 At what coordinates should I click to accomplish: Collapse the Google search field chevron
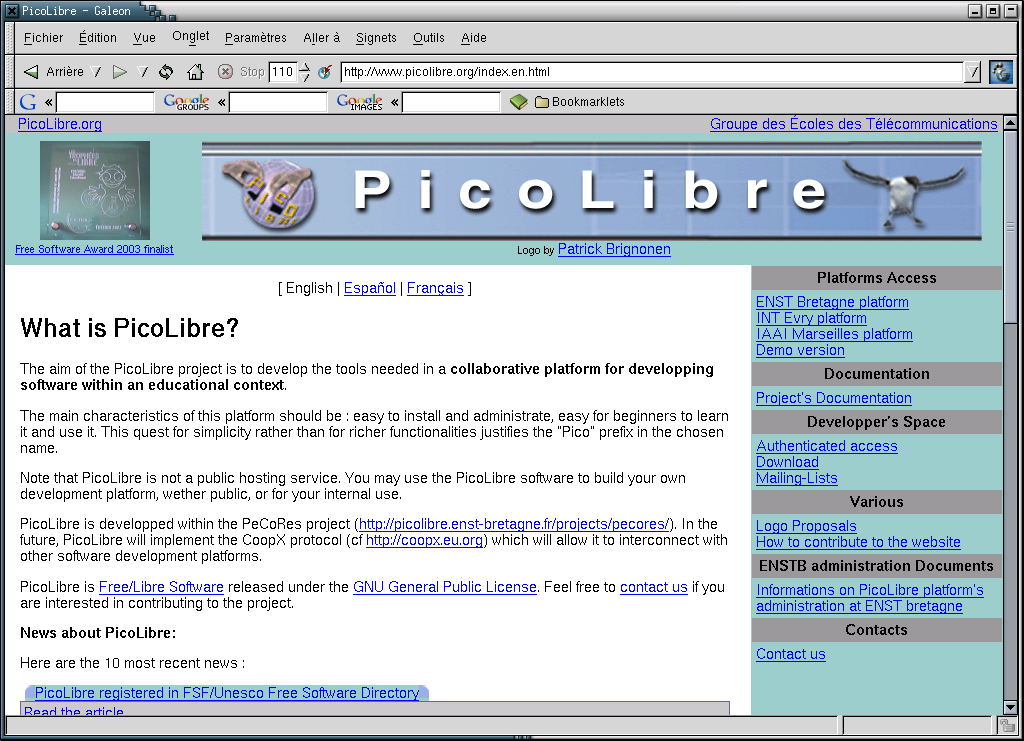(48, 102)
